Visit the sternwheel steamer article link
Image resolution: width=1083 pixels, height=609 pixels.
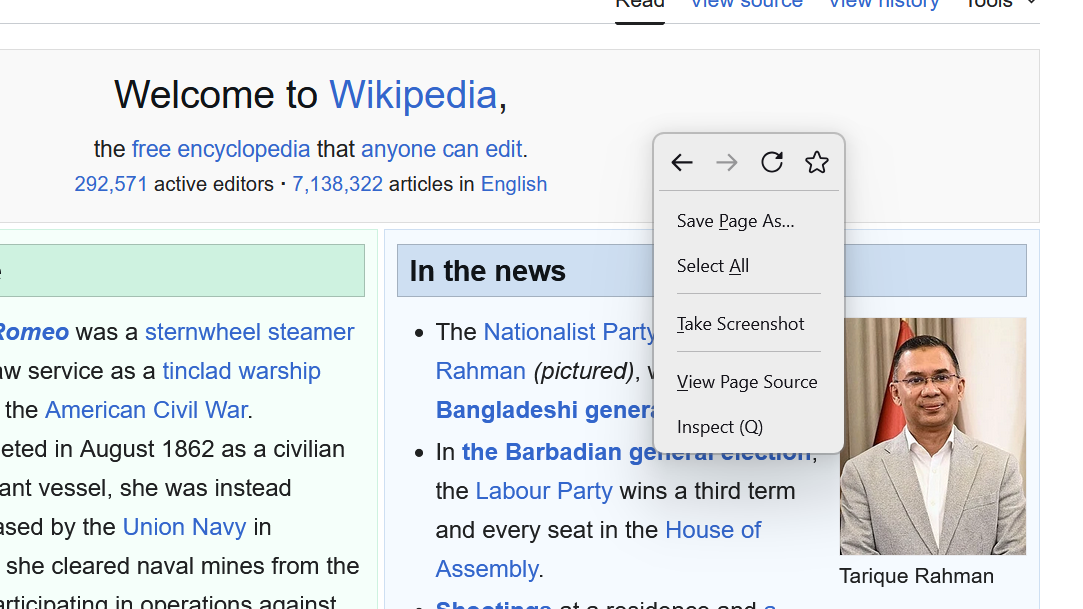pyautogui.click(x=249, y=332)
